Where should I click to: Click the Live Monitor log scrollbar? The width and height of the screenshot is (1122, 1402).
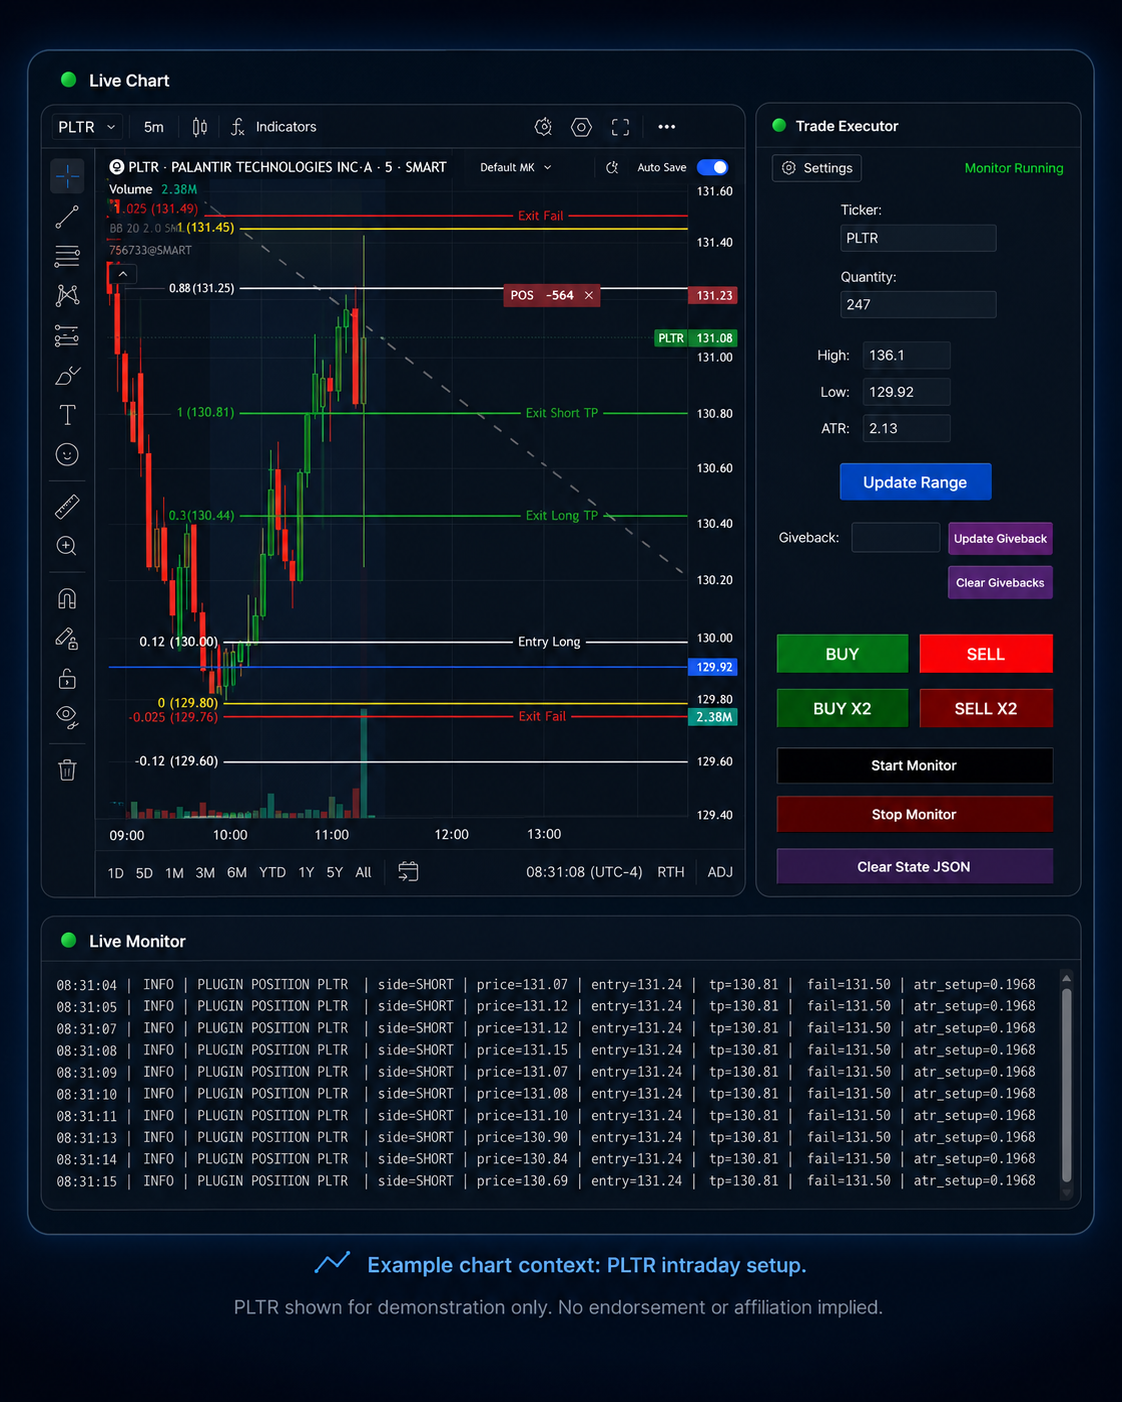[x=1066, y=1084]
